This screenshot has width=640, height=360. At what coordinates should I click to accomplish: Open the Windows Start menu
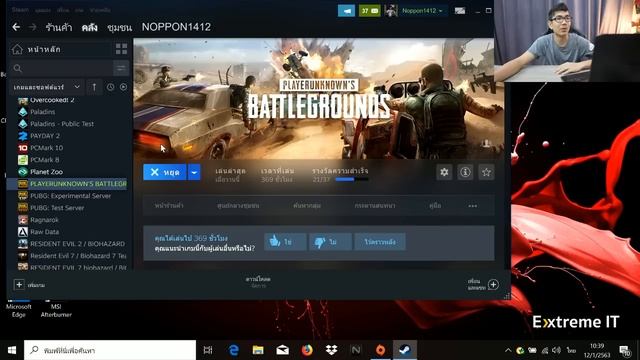12,350
